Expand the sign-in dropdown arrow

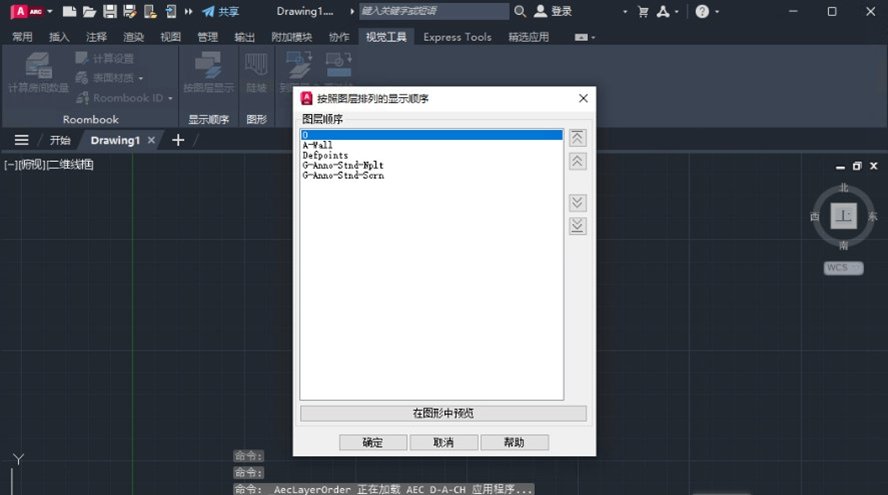point(625,11)
